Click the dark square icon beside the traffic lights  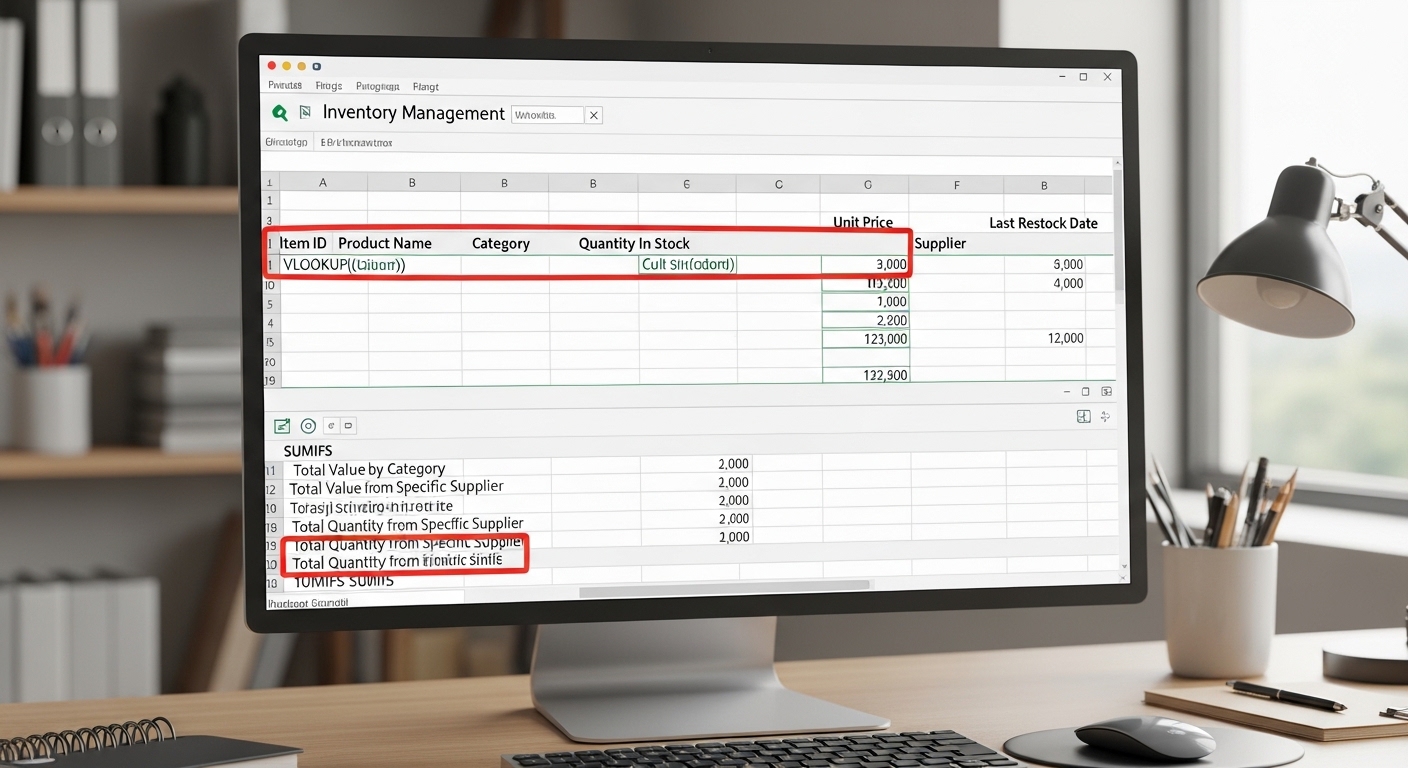[x=316, y=66]
